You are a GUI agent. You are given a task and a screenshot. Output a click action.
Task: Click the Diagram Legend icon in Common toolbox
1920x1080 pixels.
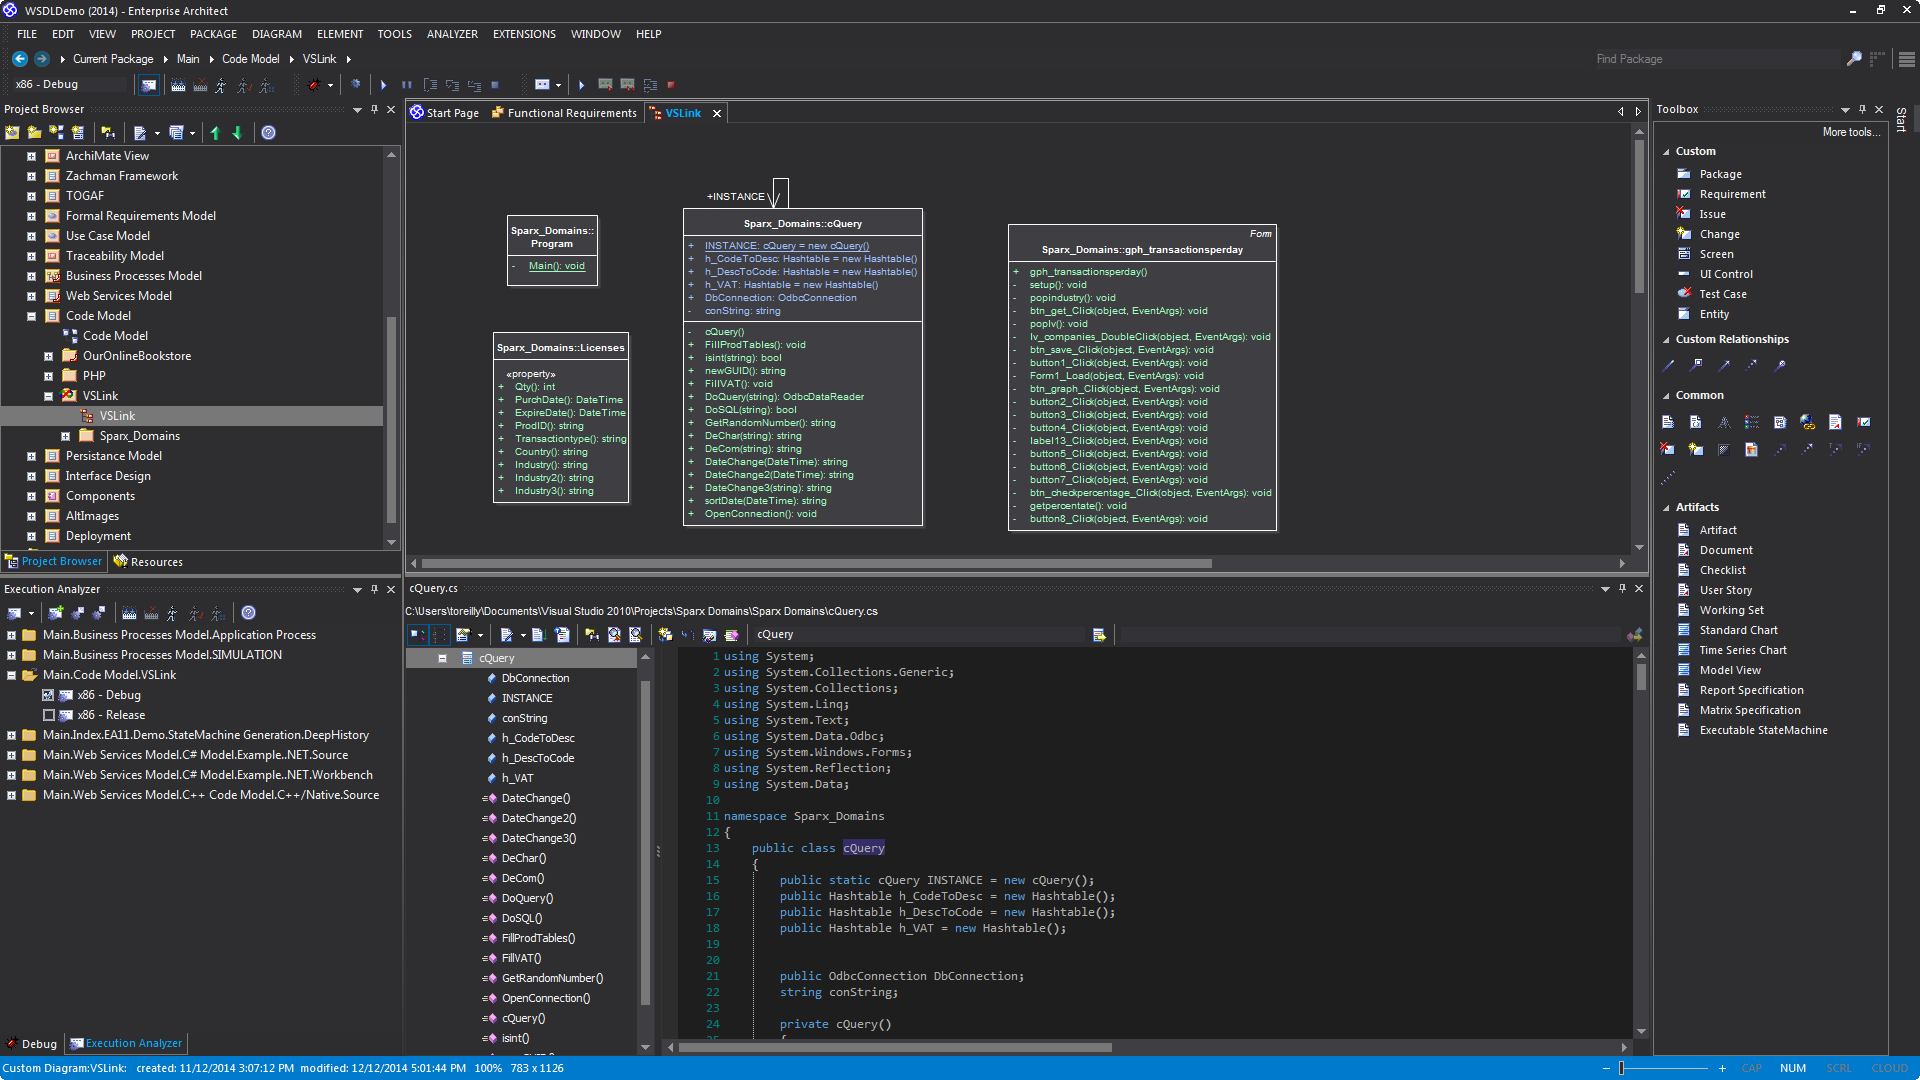coord(1751,422)
